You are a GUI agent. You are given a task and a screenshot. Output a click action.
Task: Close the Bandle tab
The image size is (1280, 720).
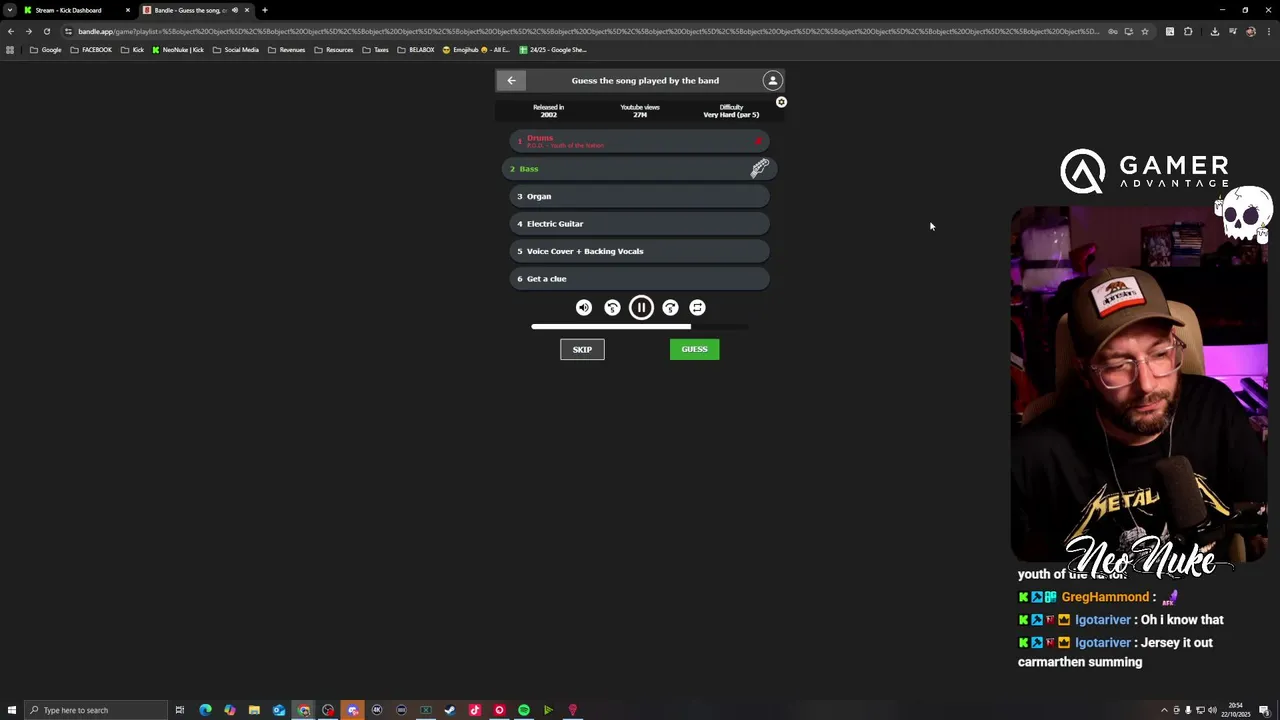click(x=247, y=10)
